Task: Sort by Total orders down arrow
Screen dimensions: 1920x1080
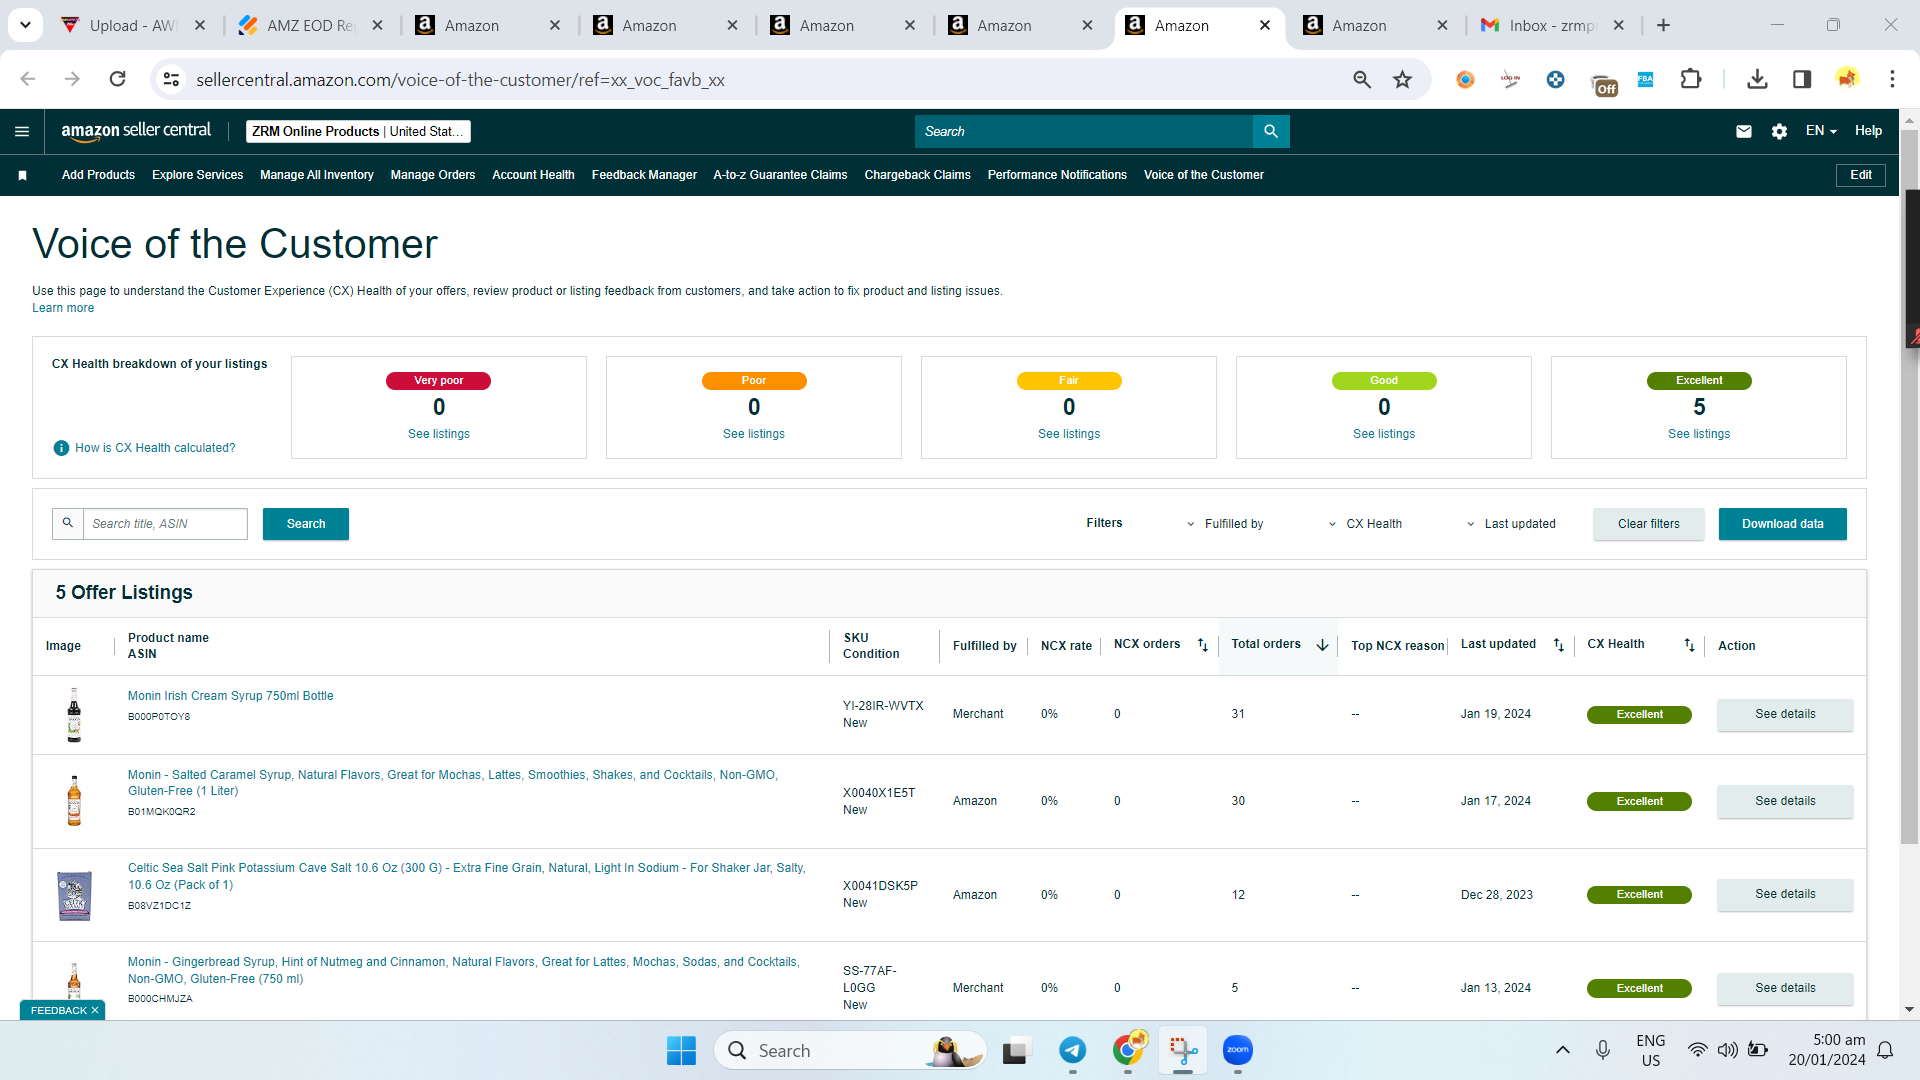Action: (1322, 645)
